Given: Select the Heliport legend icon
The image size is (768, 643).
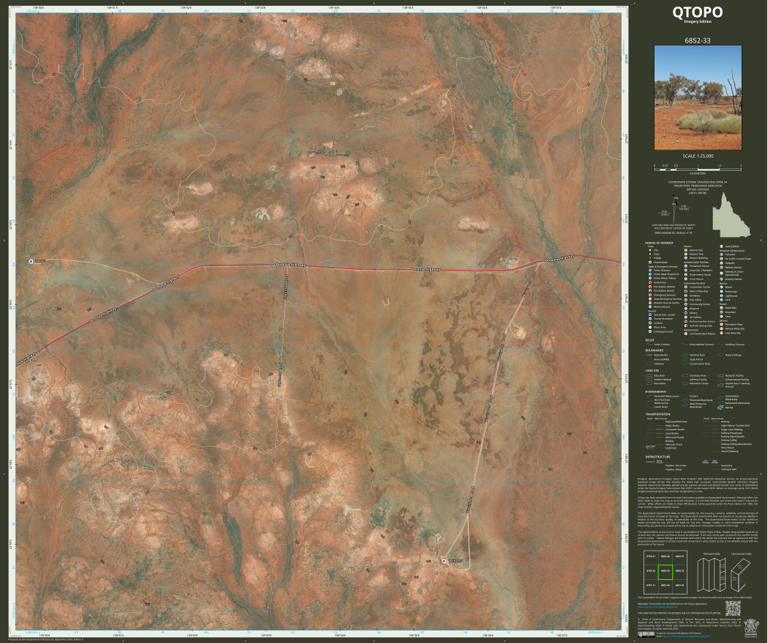Looking at the screenshot, I should [x=721, y=254].
